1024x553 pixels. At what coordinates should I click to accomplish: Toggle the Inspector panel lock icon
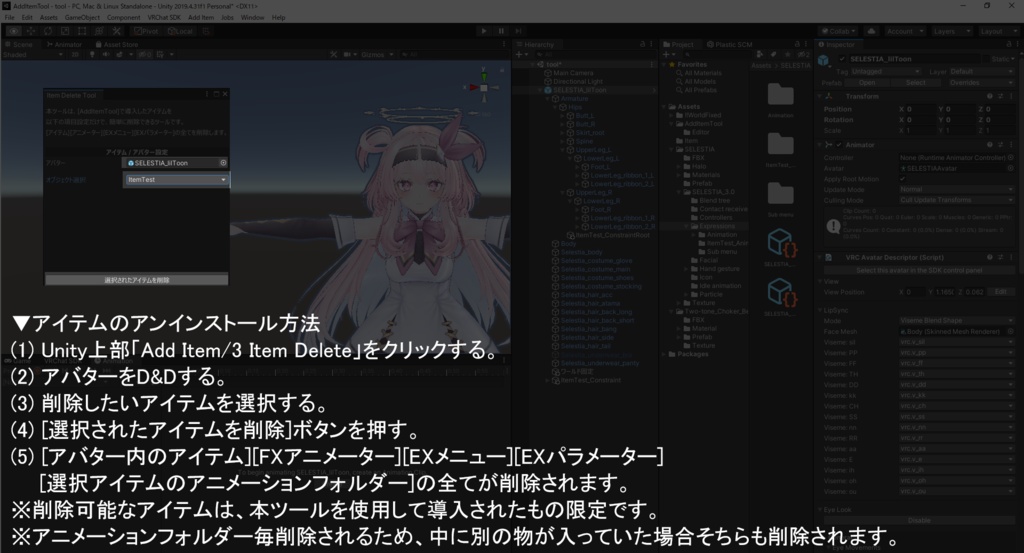coord(1009,44)
